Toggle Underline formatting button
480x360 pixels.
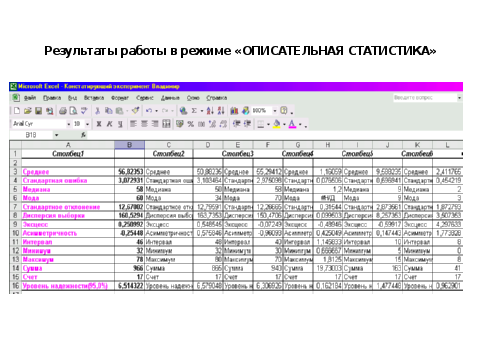click(x=120, y=124)
